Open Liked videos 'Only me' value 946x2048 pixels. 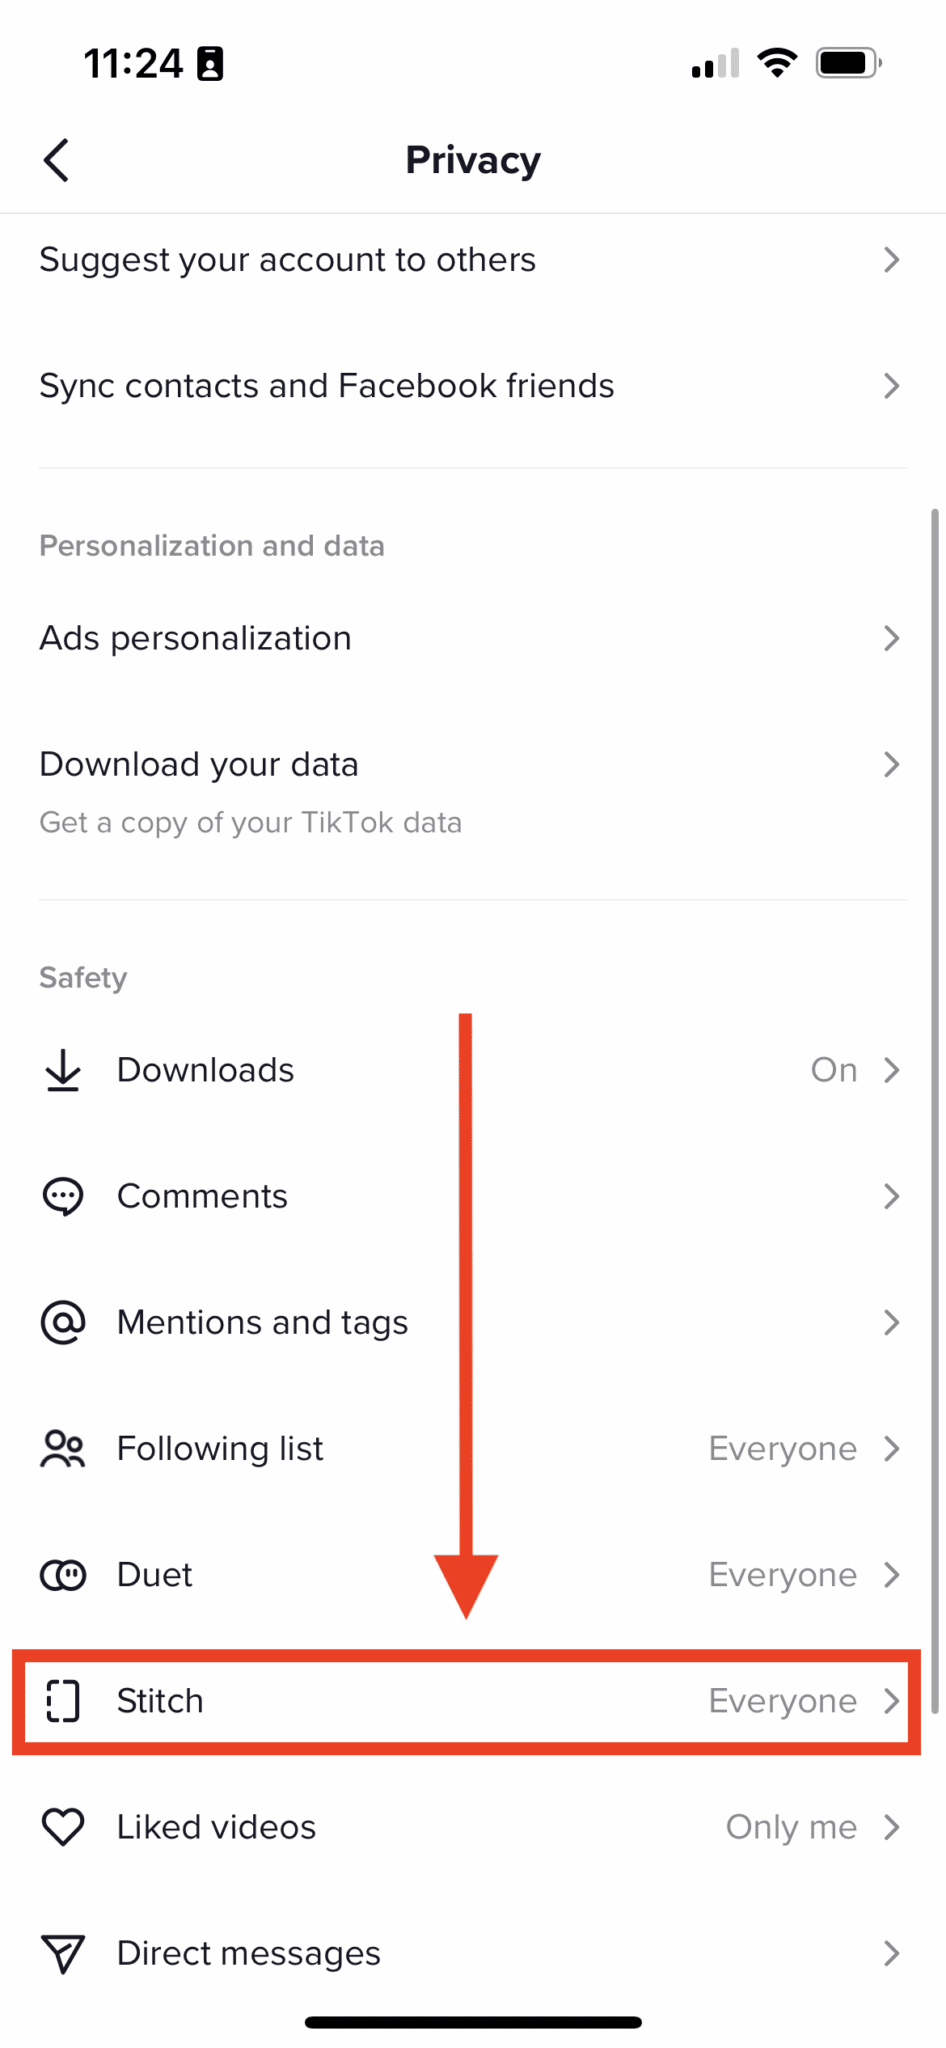[791, 1827]
